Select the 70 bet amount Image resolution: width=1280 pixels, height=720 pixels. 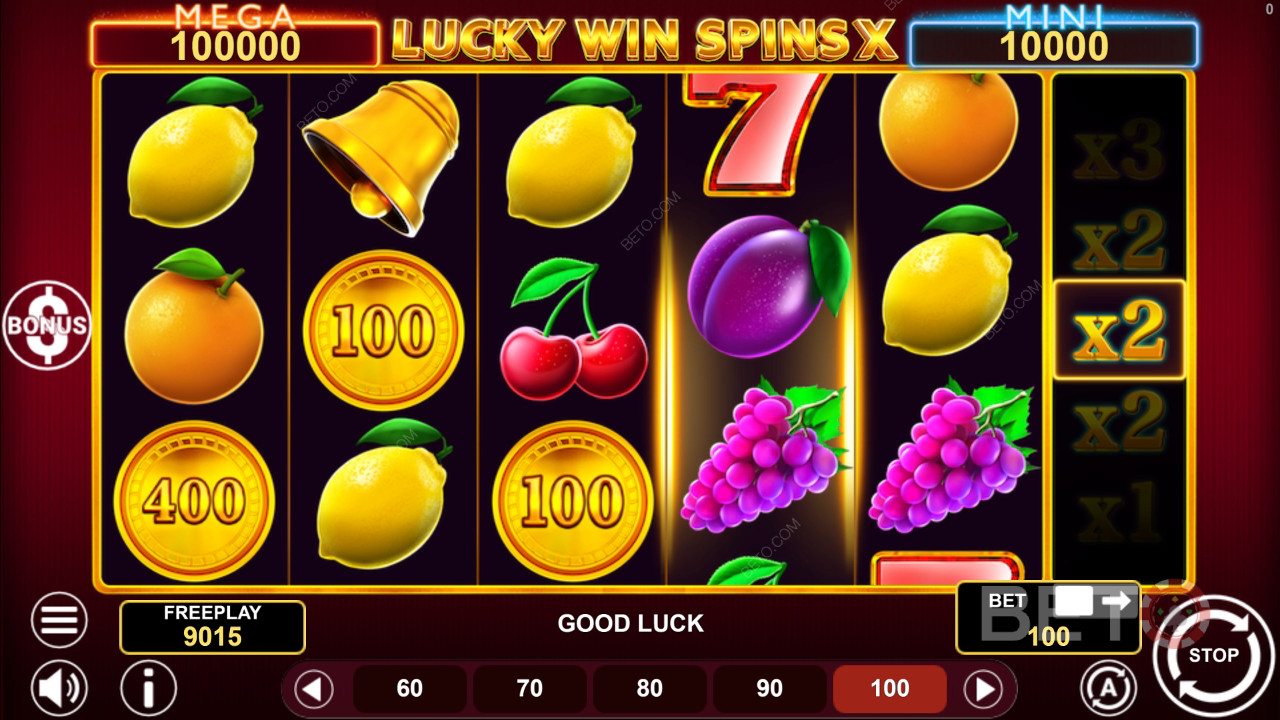530,689
